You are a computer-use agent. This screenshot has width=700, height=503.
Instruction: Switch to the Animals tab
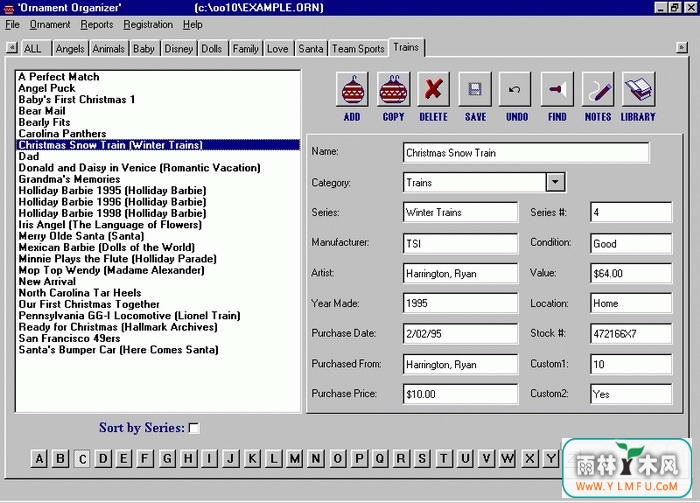click(x=108, y=49)
